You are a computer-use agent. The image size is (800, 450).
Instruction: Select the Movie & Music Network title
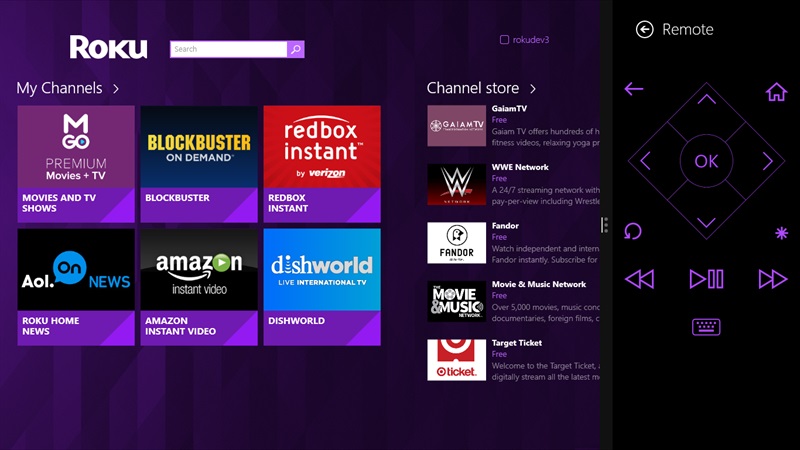539,285
